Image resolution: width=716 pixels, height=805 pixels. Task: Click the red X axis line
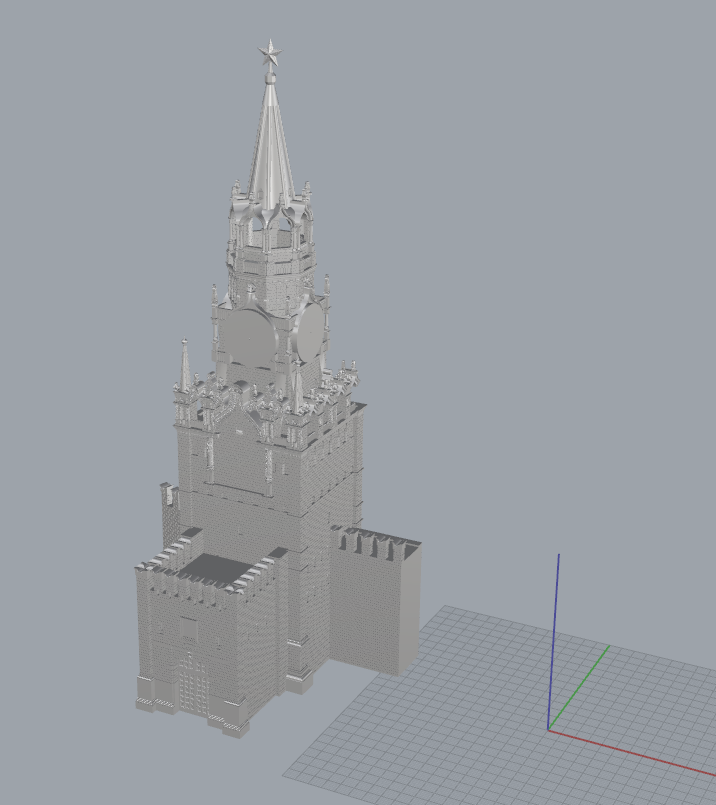[x=632, y=752]
